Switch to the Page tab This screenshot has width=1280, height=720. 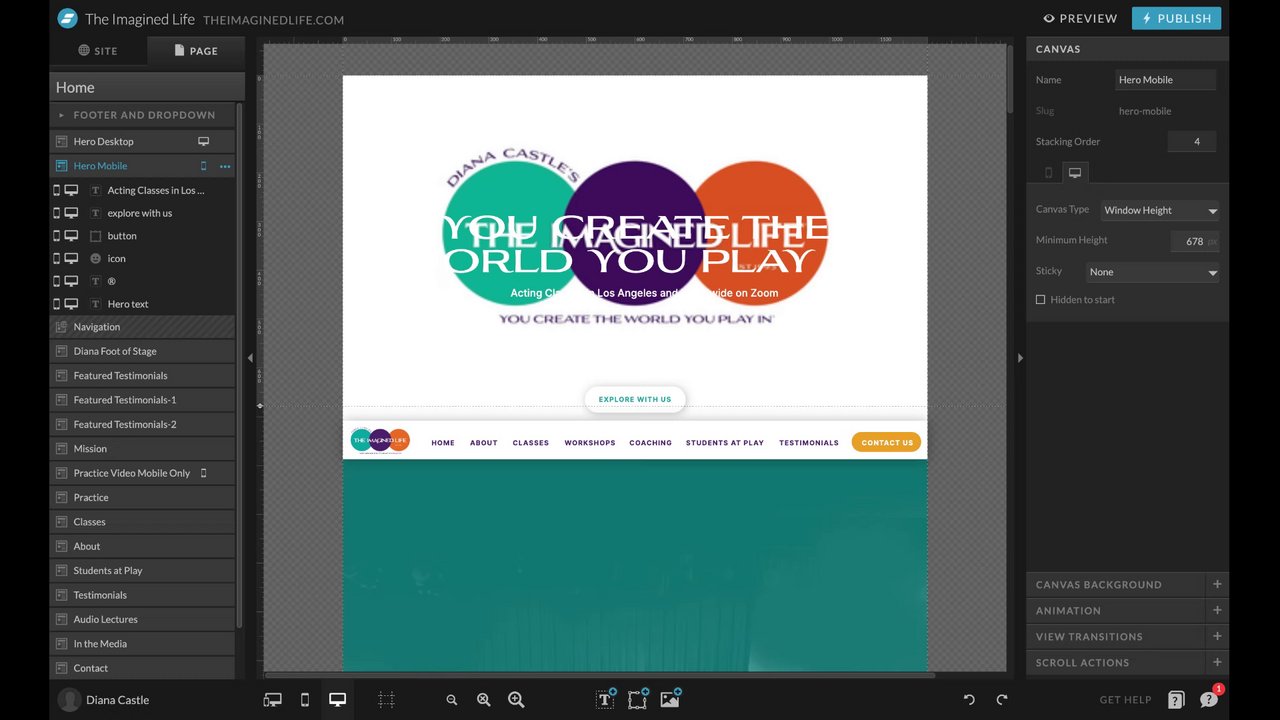tap(196, 51)
